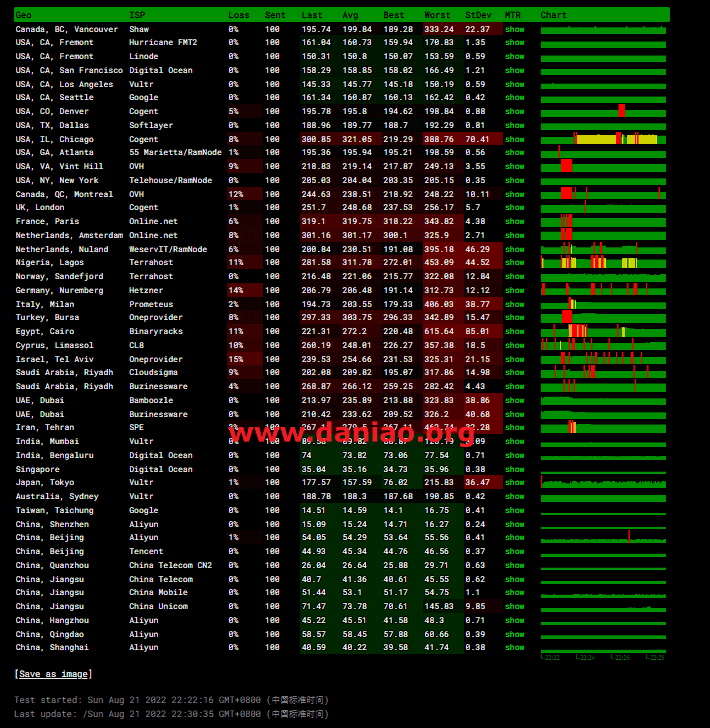Show MTR for Qingdao Aliyun row
The height and width of the screenshot is (728, 710).
click(x=515, y=634)
